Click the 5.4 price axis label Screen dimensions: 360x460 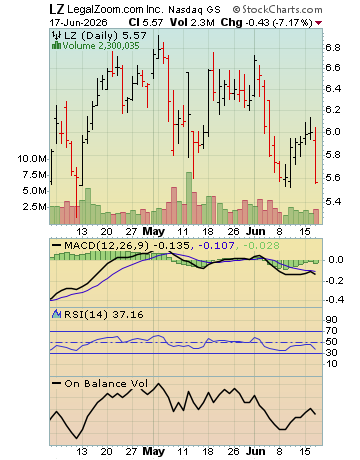[333, 202]
